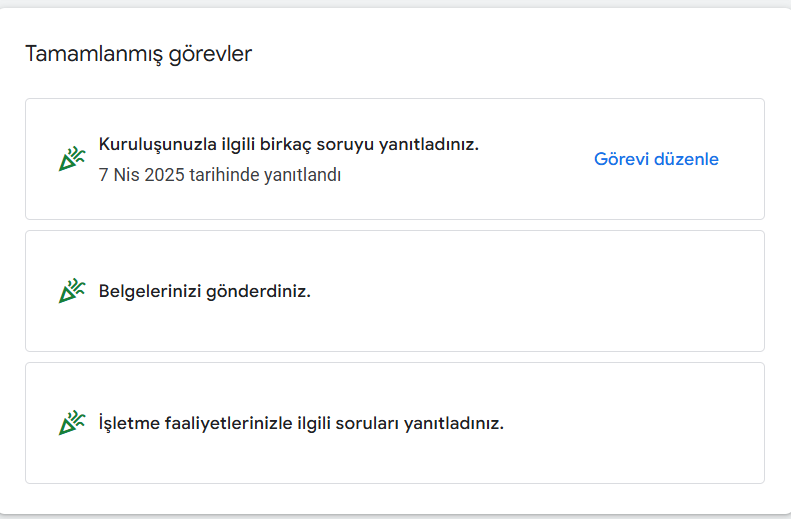This screenshot has width=791, height=519.
Task: Click the green celebration icon in third card
Action: tap(72, 423)
